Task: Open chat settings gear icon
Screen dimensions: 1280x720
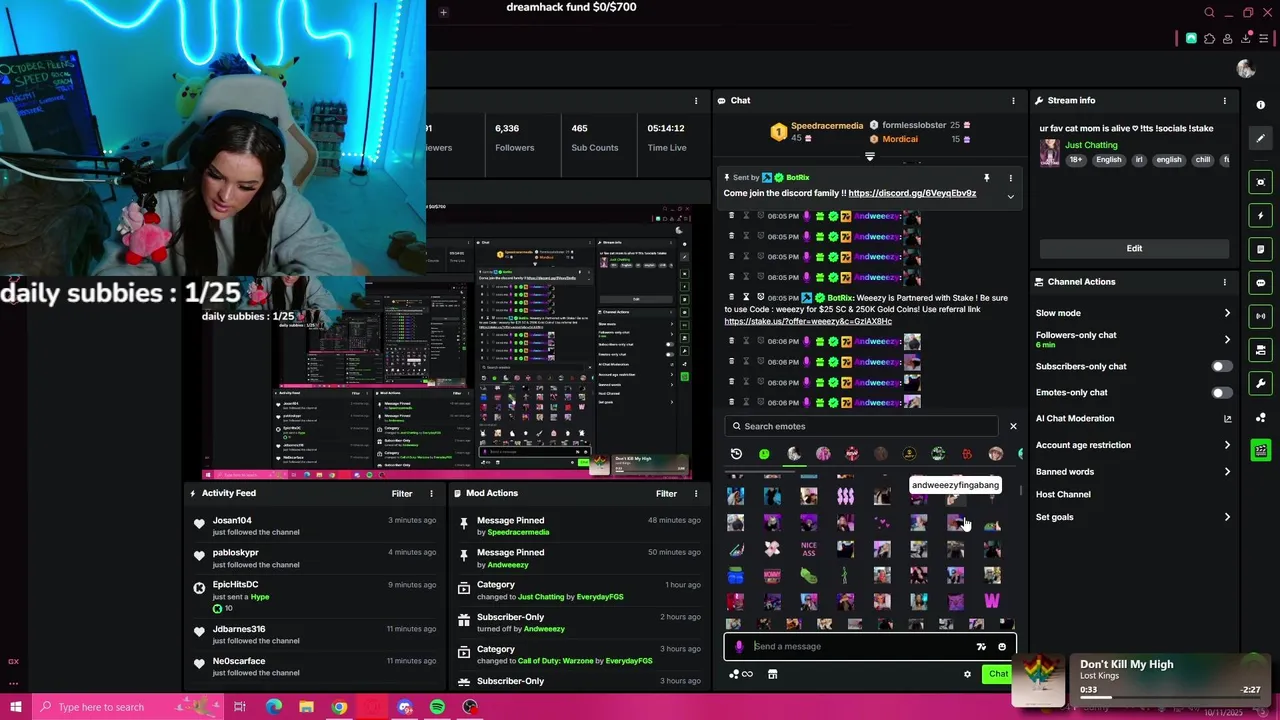Action: click(967, 674)
